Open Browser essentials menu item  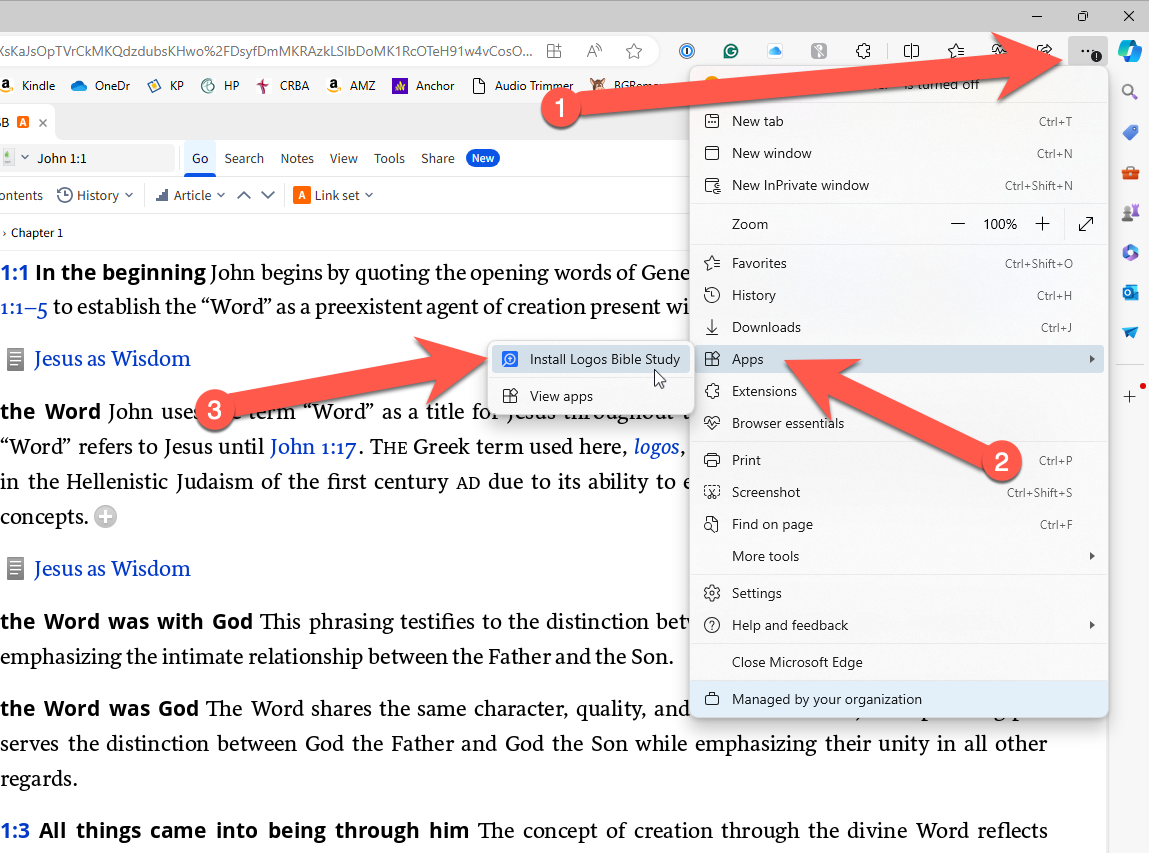[899, 424]
